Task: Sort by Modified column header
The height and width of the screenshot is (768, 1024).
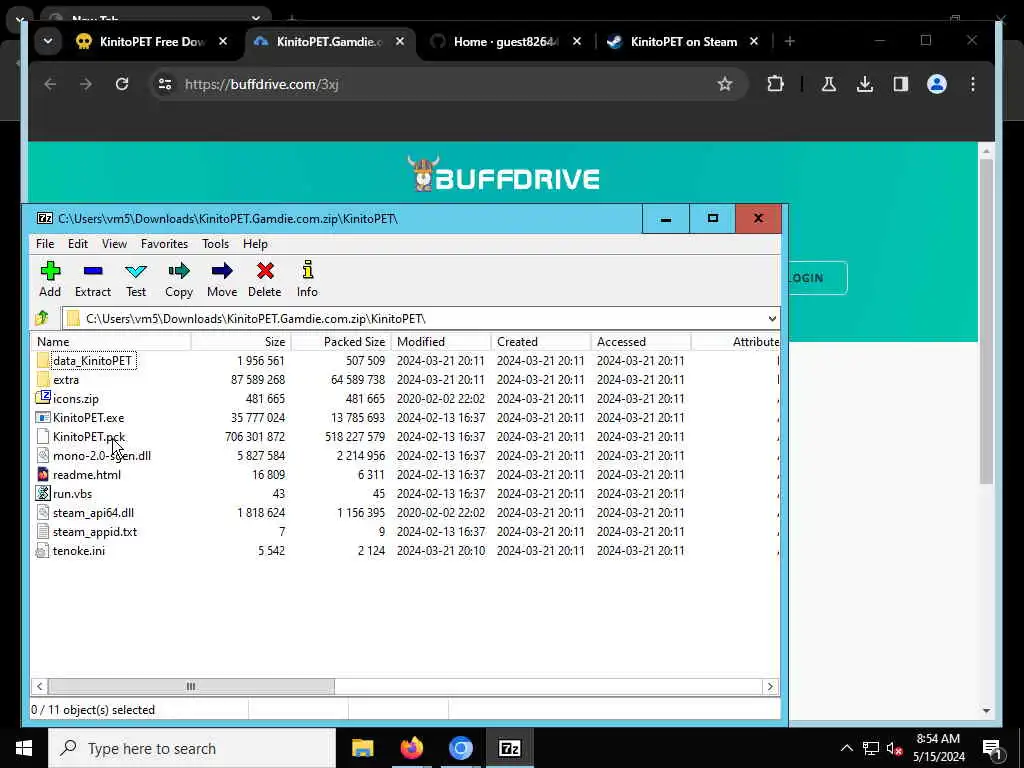Action: pos(441,342)
